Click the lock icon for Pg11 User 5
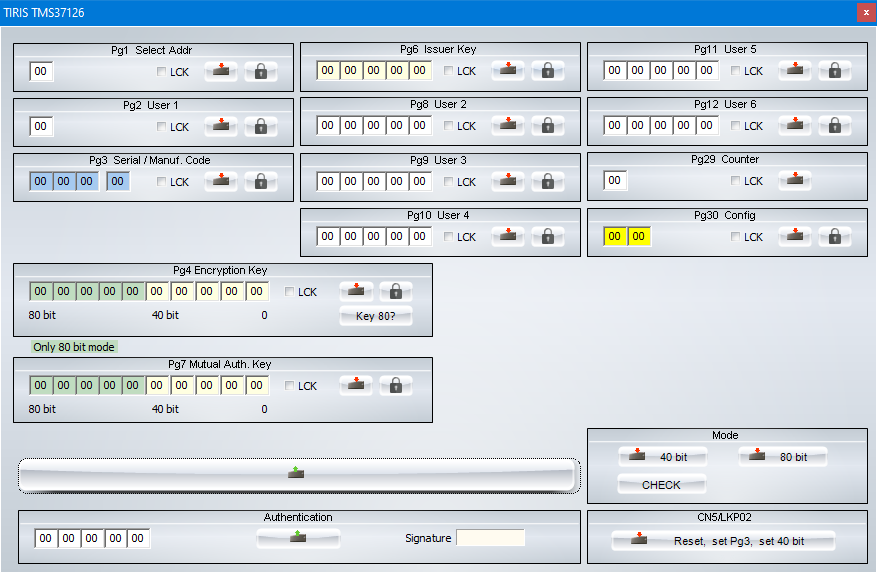877x573 pixels. point(834,71)
